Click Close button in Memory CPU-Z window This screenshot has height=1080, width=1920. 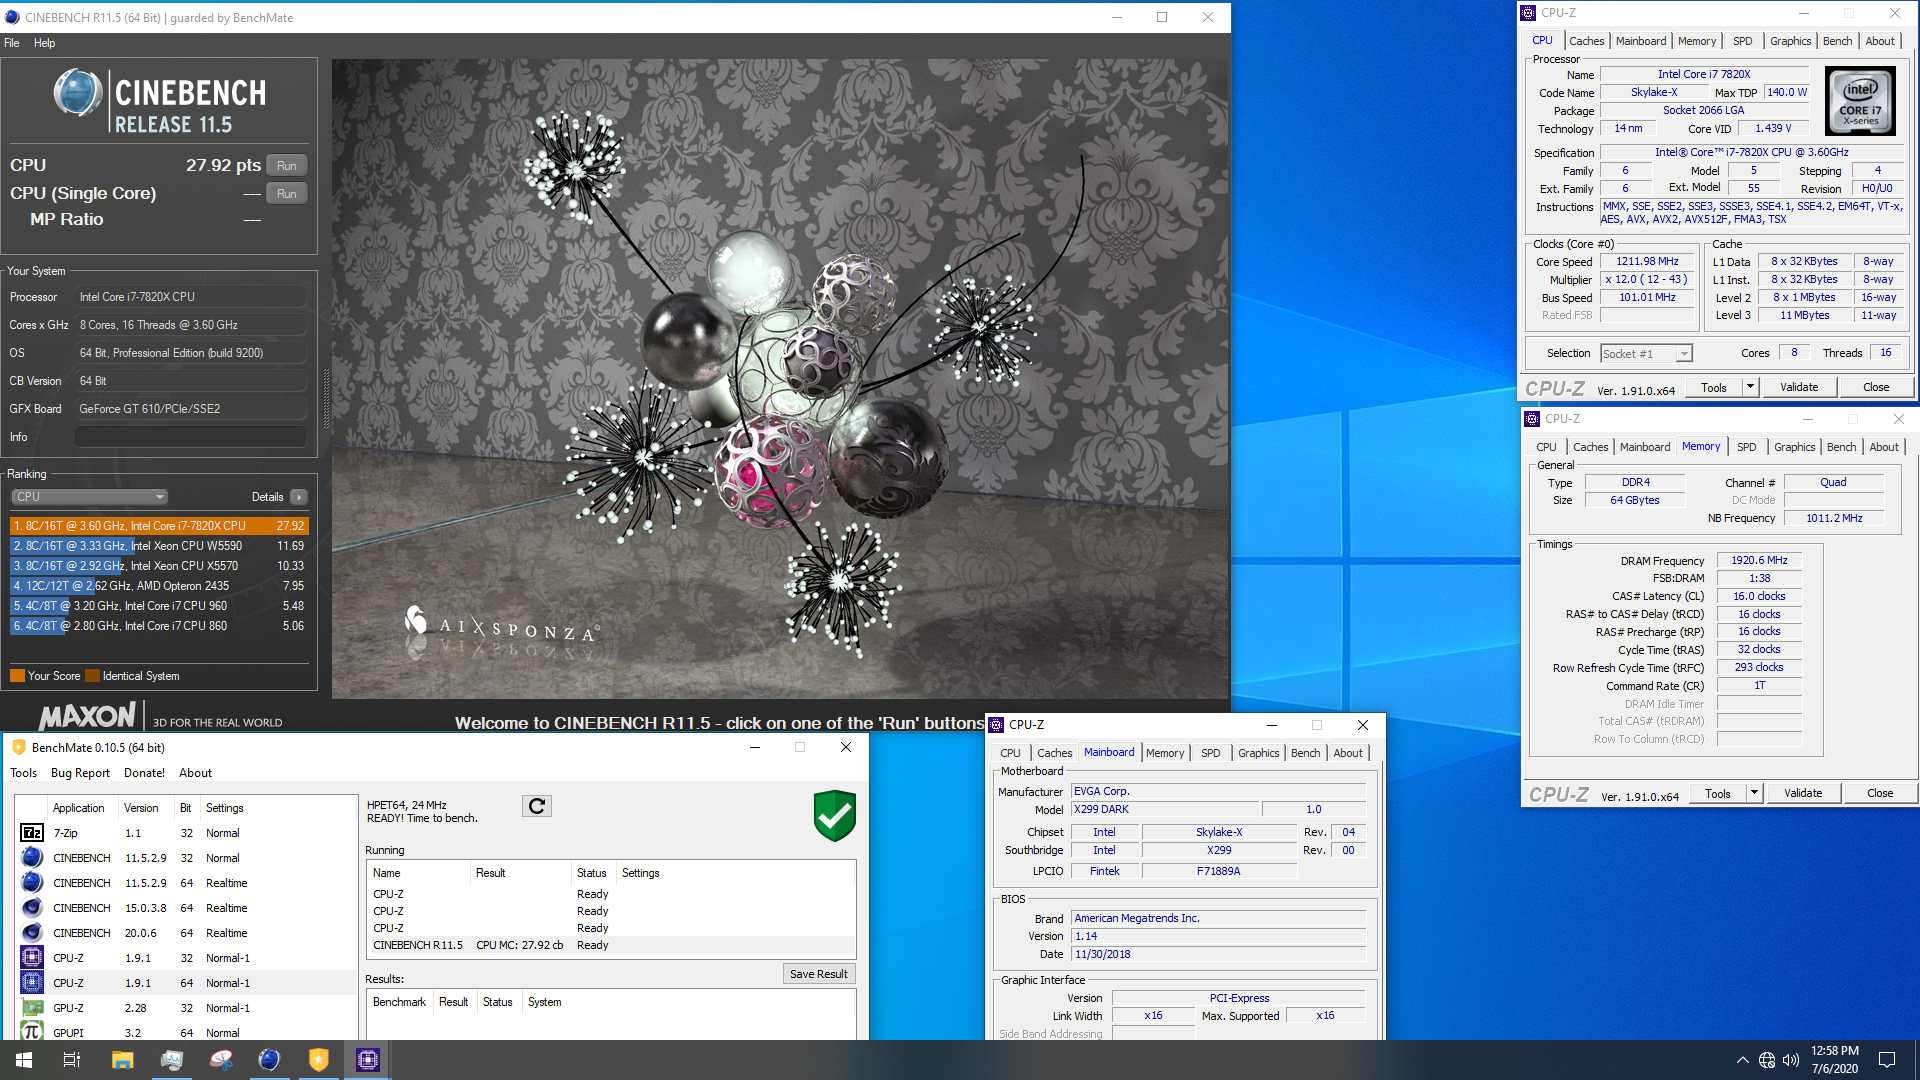click(1879, 793)
